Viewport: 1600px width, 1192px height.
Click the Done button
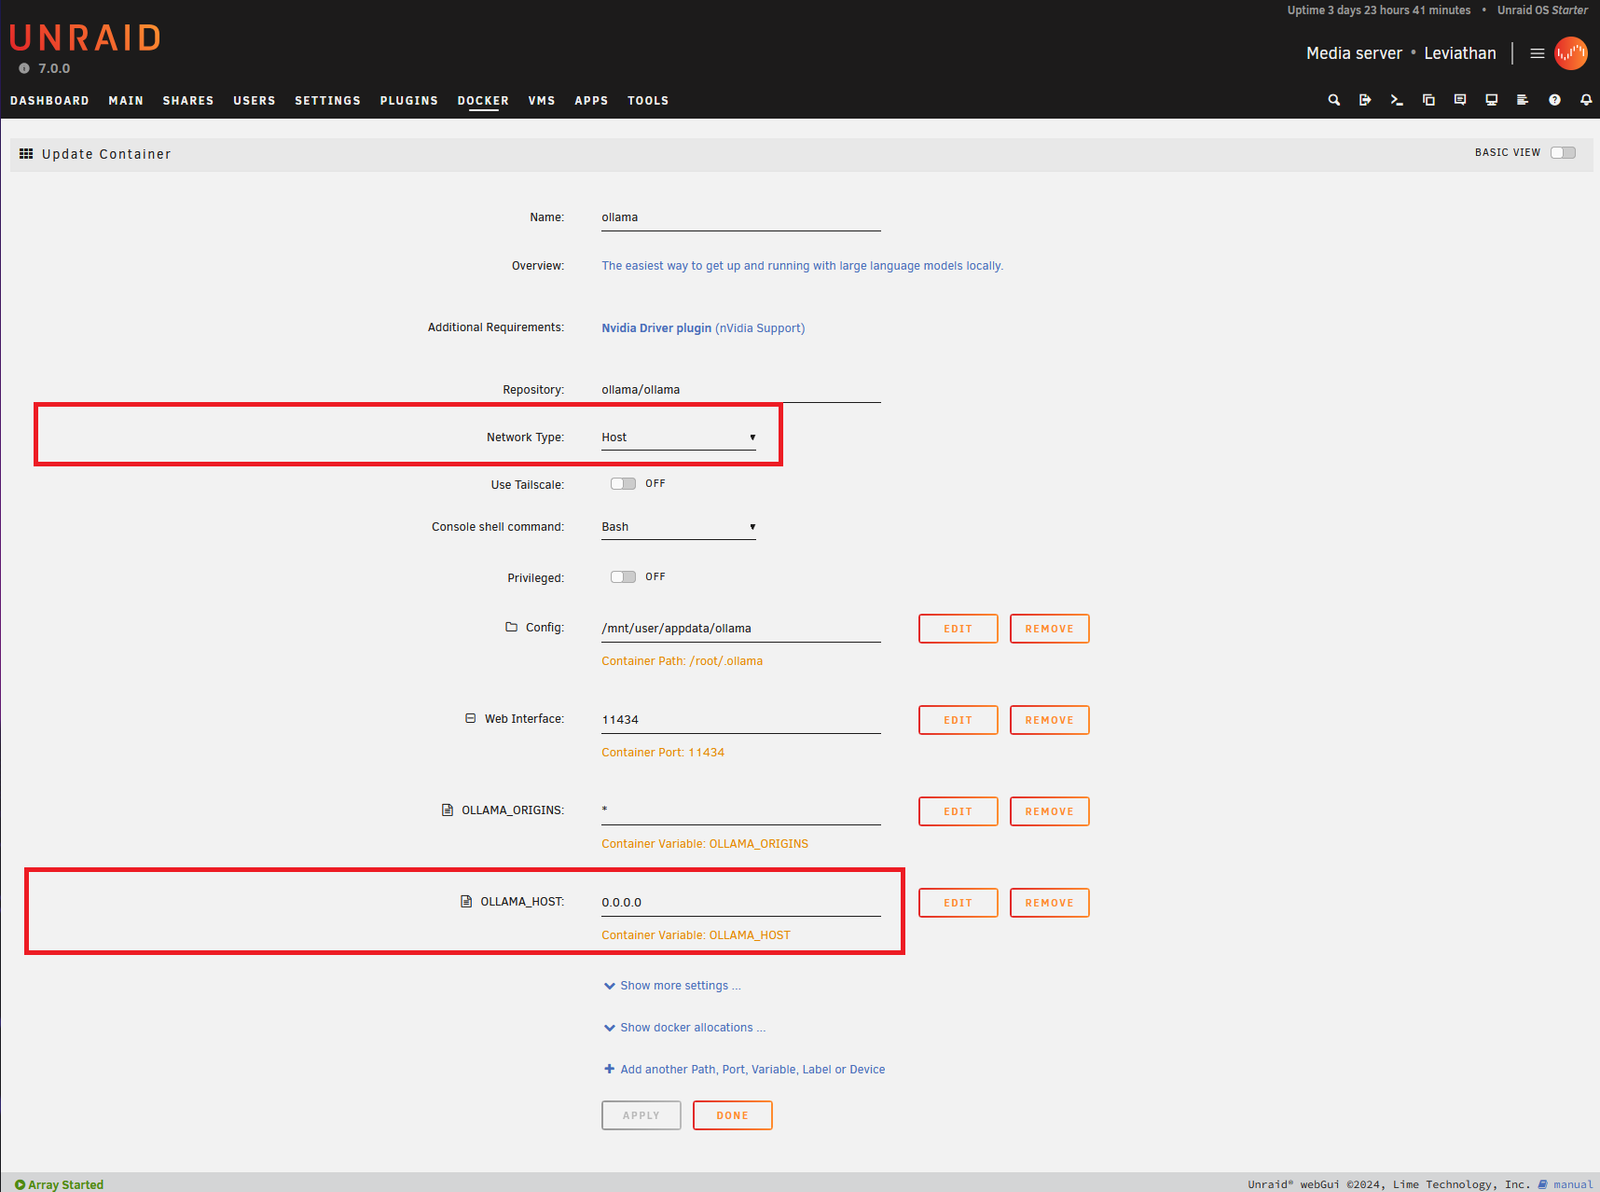point(732,1115)
